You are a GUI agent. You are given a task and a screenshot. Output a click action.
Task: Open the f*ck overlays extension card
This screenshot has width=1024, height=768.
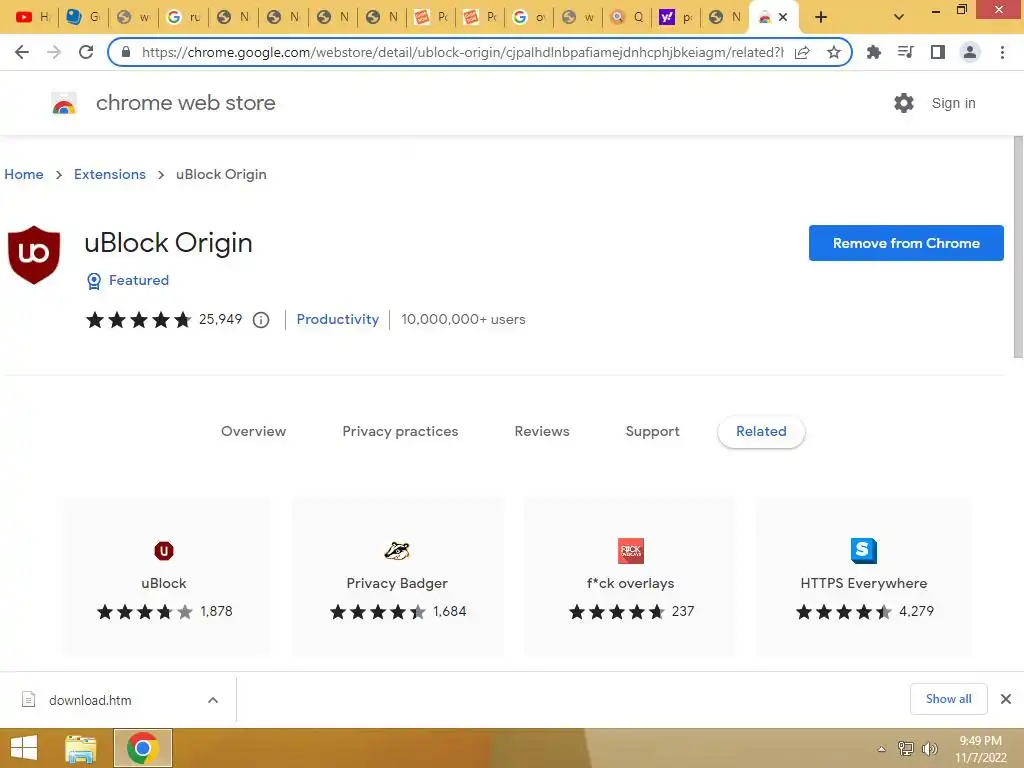[x=630, y=576]
